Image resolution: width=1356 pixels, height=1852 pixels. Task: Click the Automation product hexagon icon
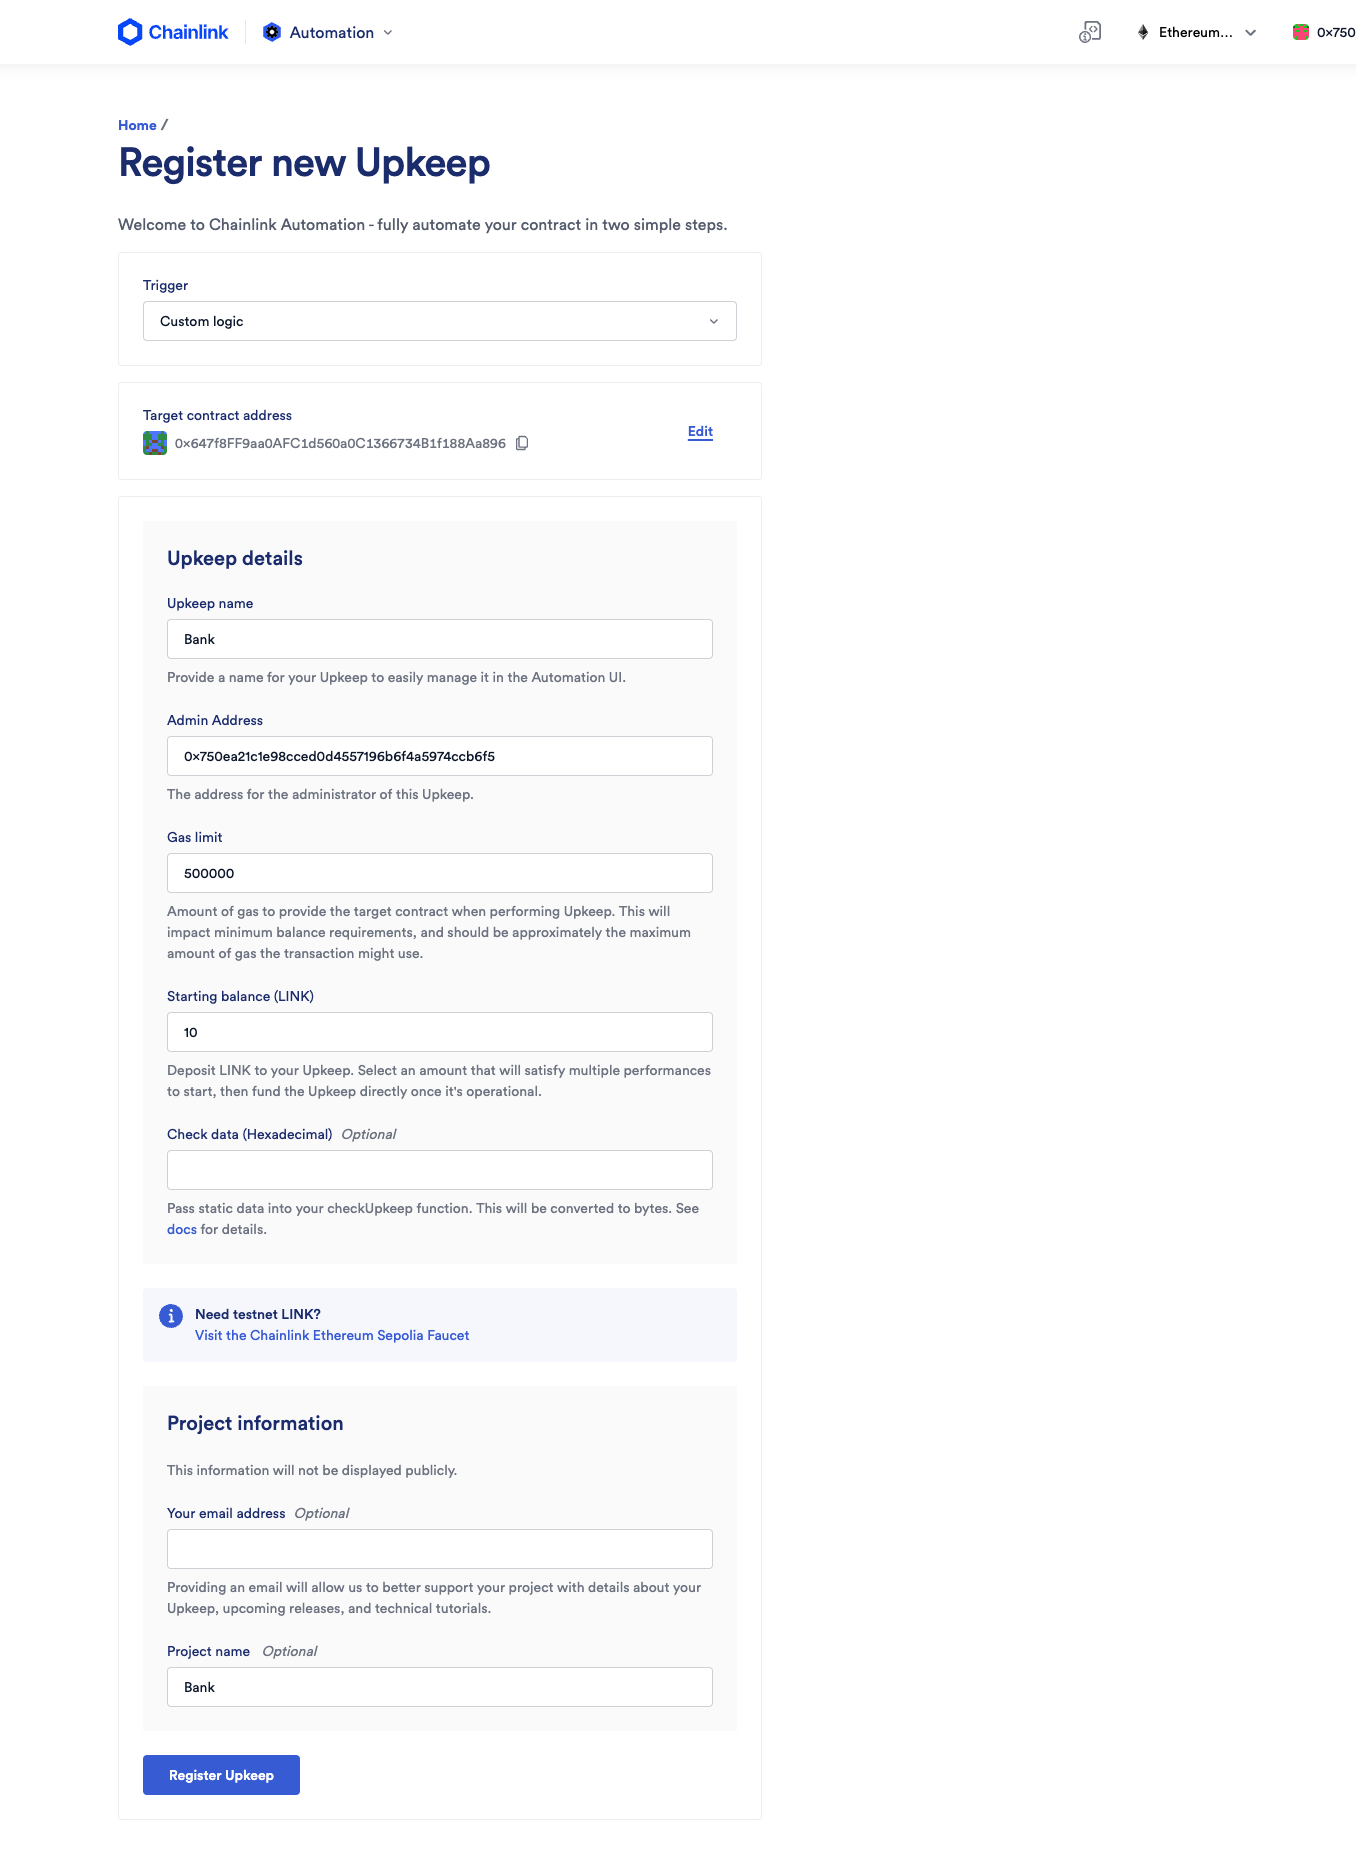click(272, 32)
